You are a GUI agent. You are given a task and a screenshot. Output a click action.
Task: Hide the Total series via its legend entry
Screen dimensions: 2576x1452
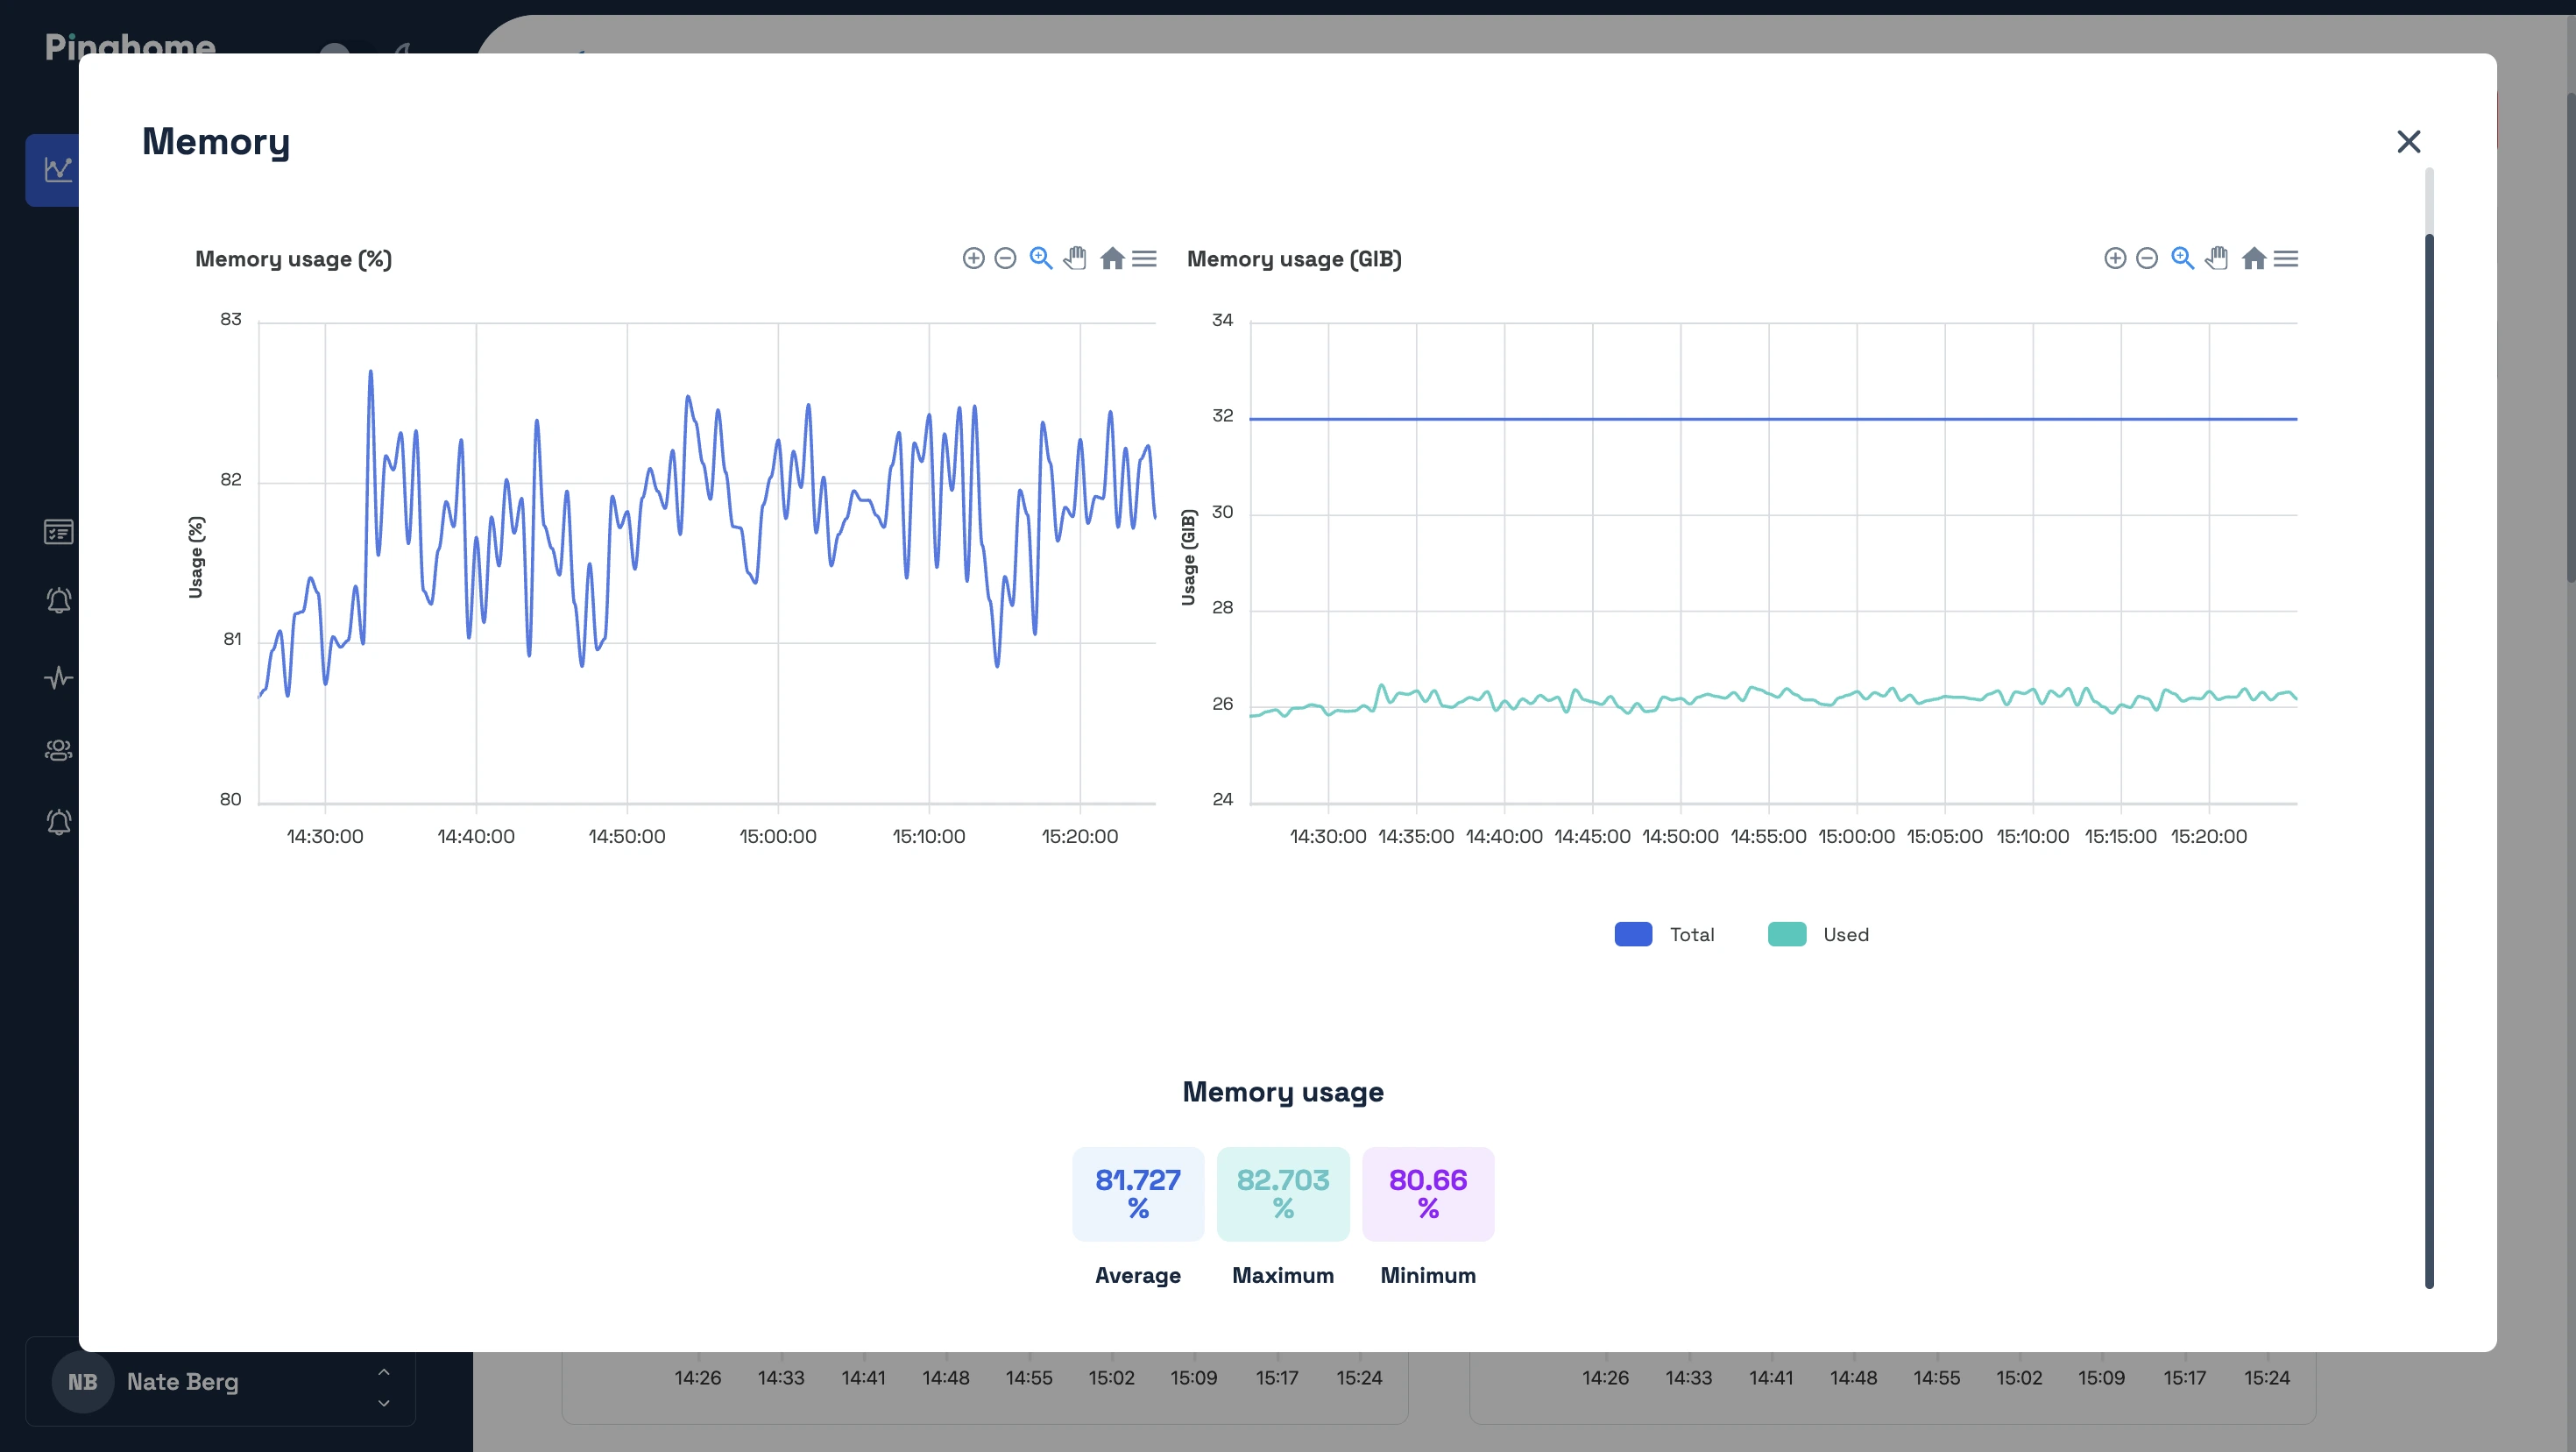1663,934
